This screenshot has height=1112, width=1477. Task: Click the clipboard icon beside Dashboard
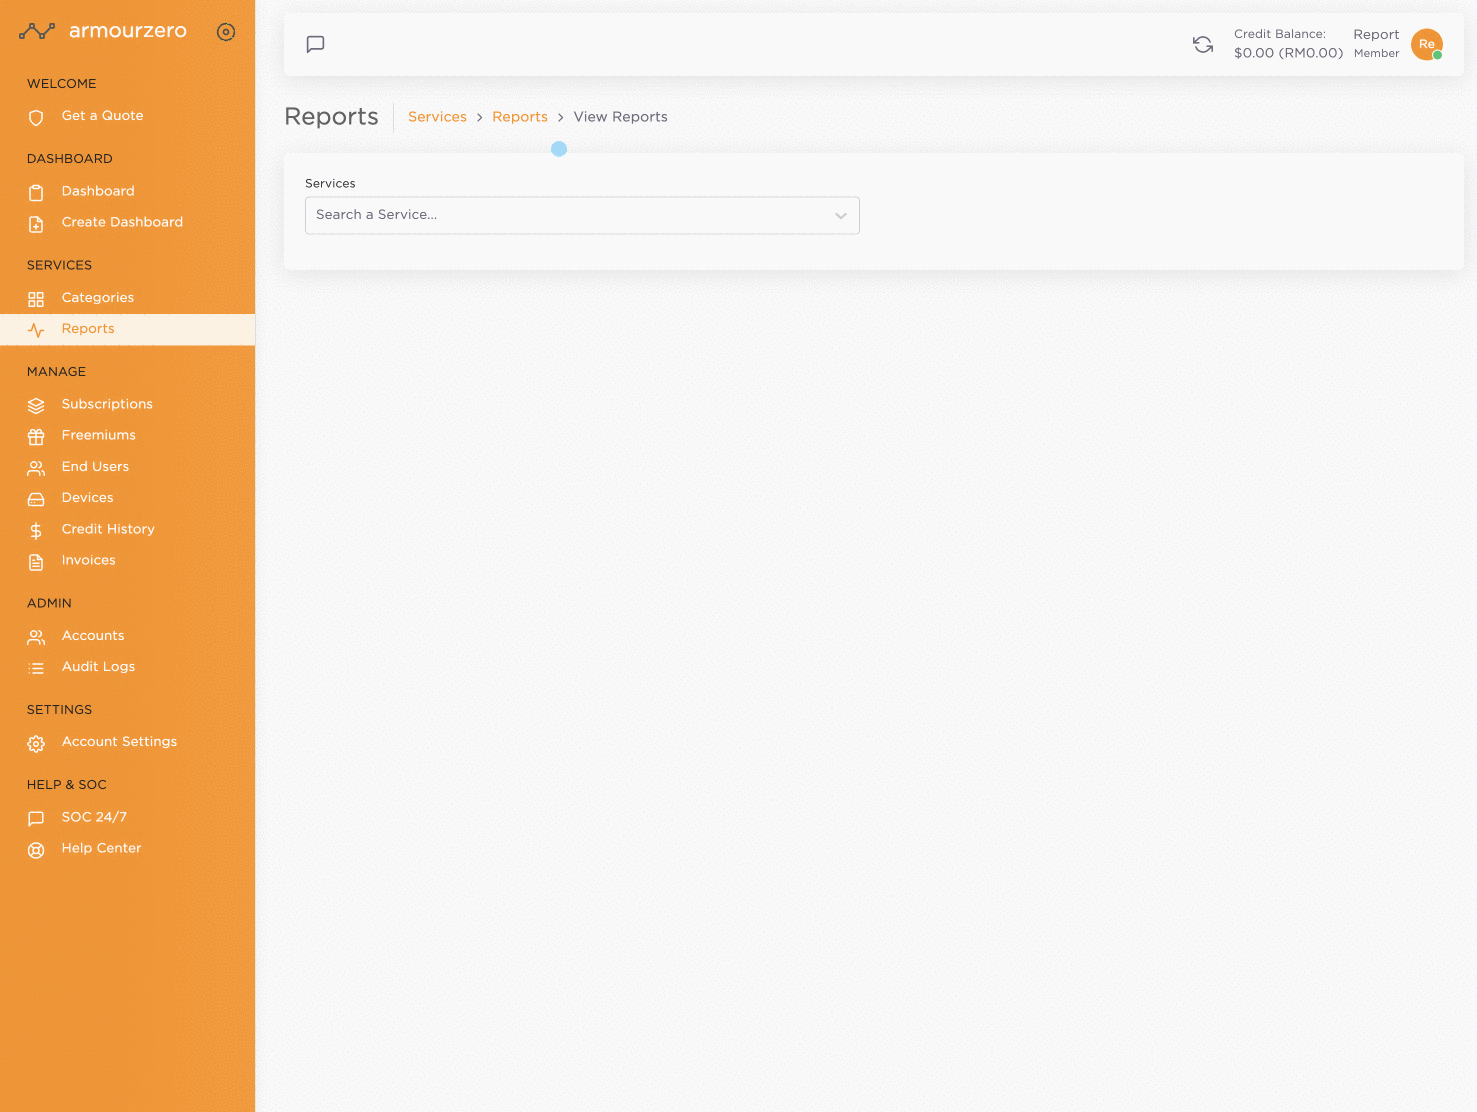[x=36, y=192]
